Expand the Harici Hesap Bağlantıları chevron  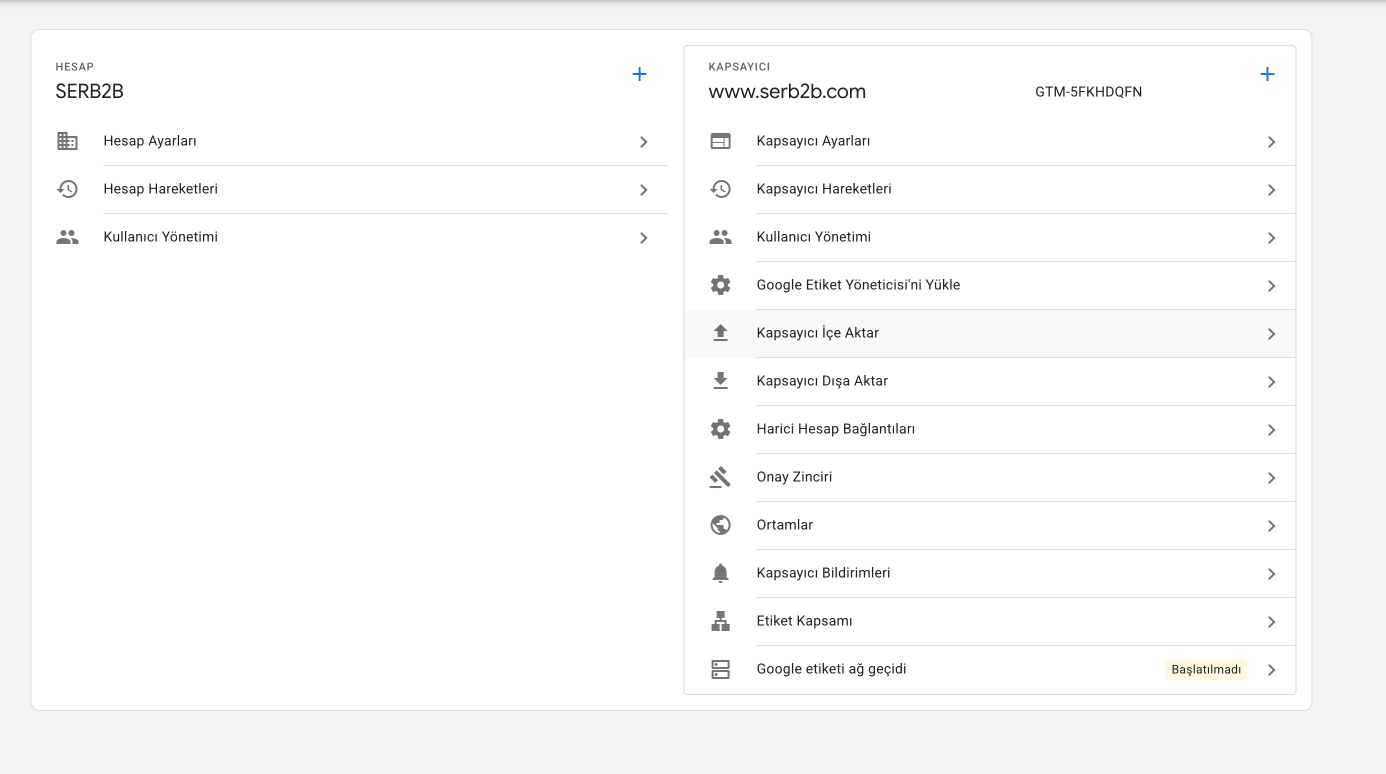click(1271, 430)
